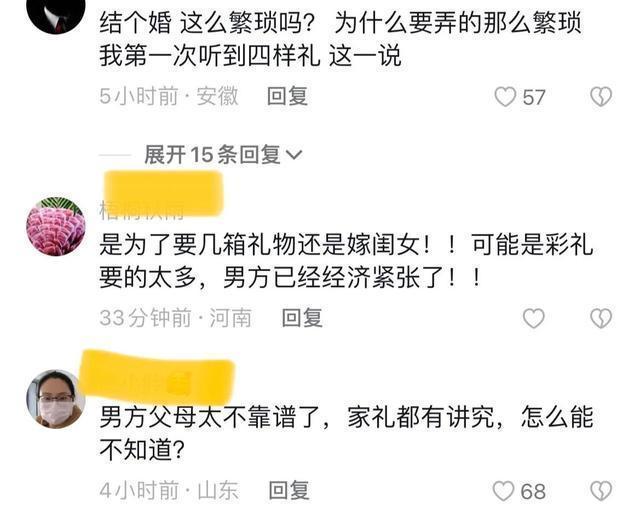Reply to the Anhui comment via 回复

pyautogui.click(x=287, y=97)
